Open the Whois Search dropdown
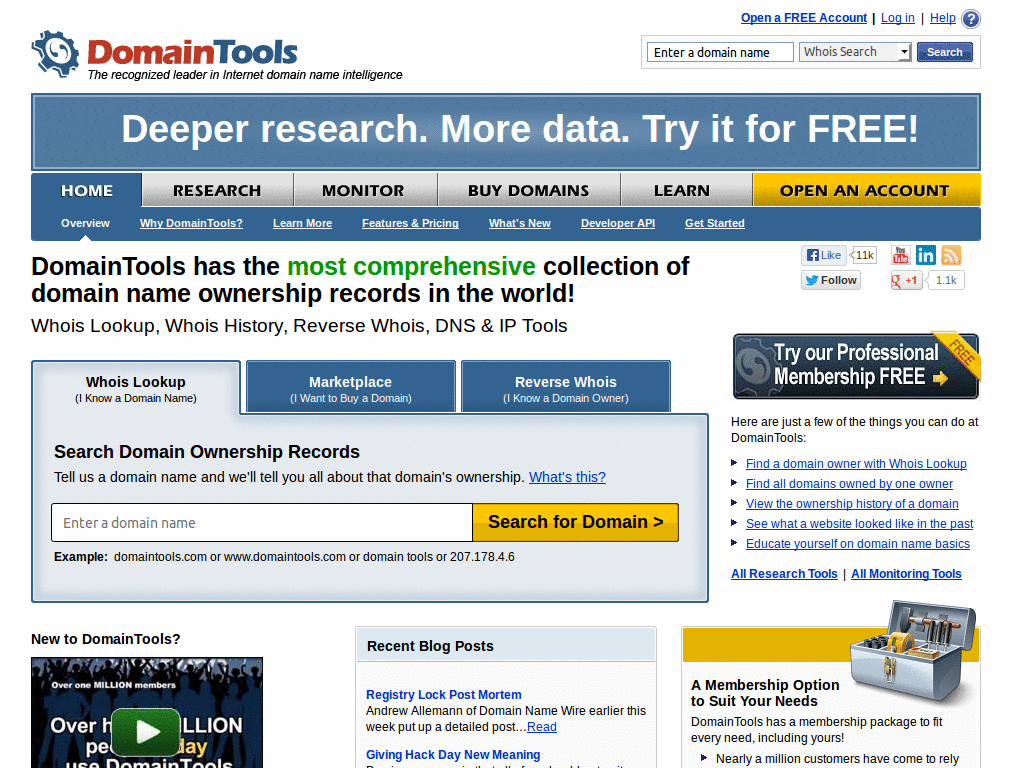Viewport: 1024px width, 768px height. click(x=855, y=52)
